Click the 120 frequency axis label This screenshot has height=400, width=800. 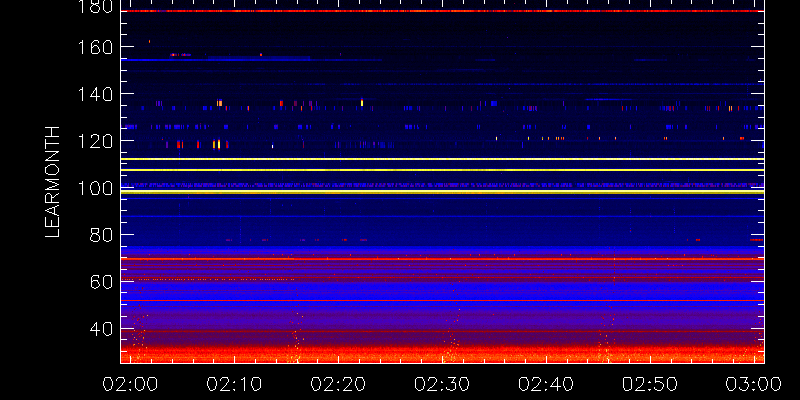tap(97, 141)
